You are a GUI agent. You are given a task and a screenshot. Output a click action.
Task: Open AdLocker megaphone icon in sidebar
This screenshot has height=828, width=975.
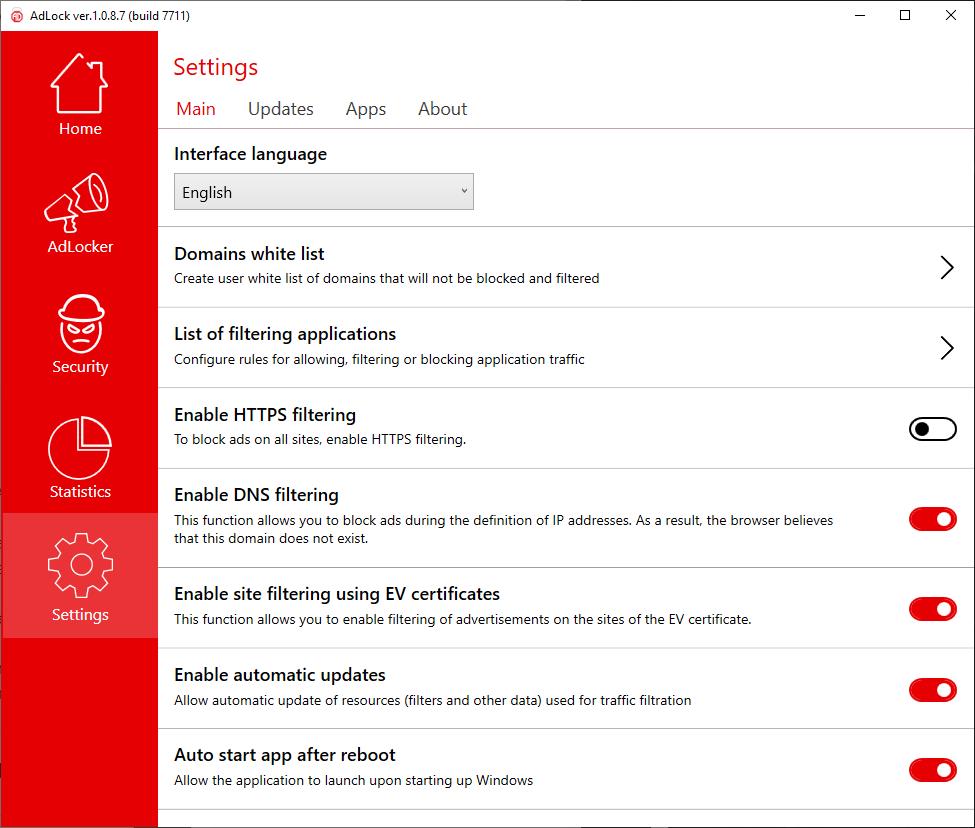[x=80, y=203]
